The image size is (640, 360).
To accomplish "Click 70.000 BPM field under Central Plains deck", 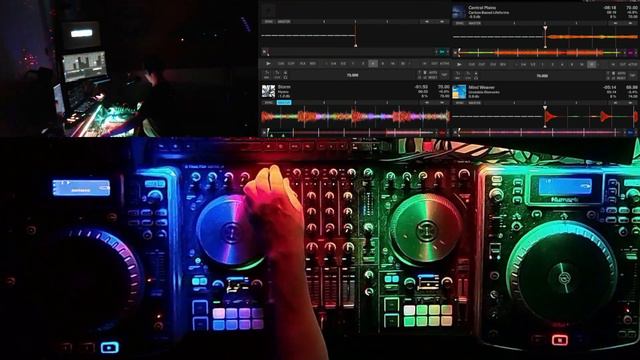I will pos(542,76).
